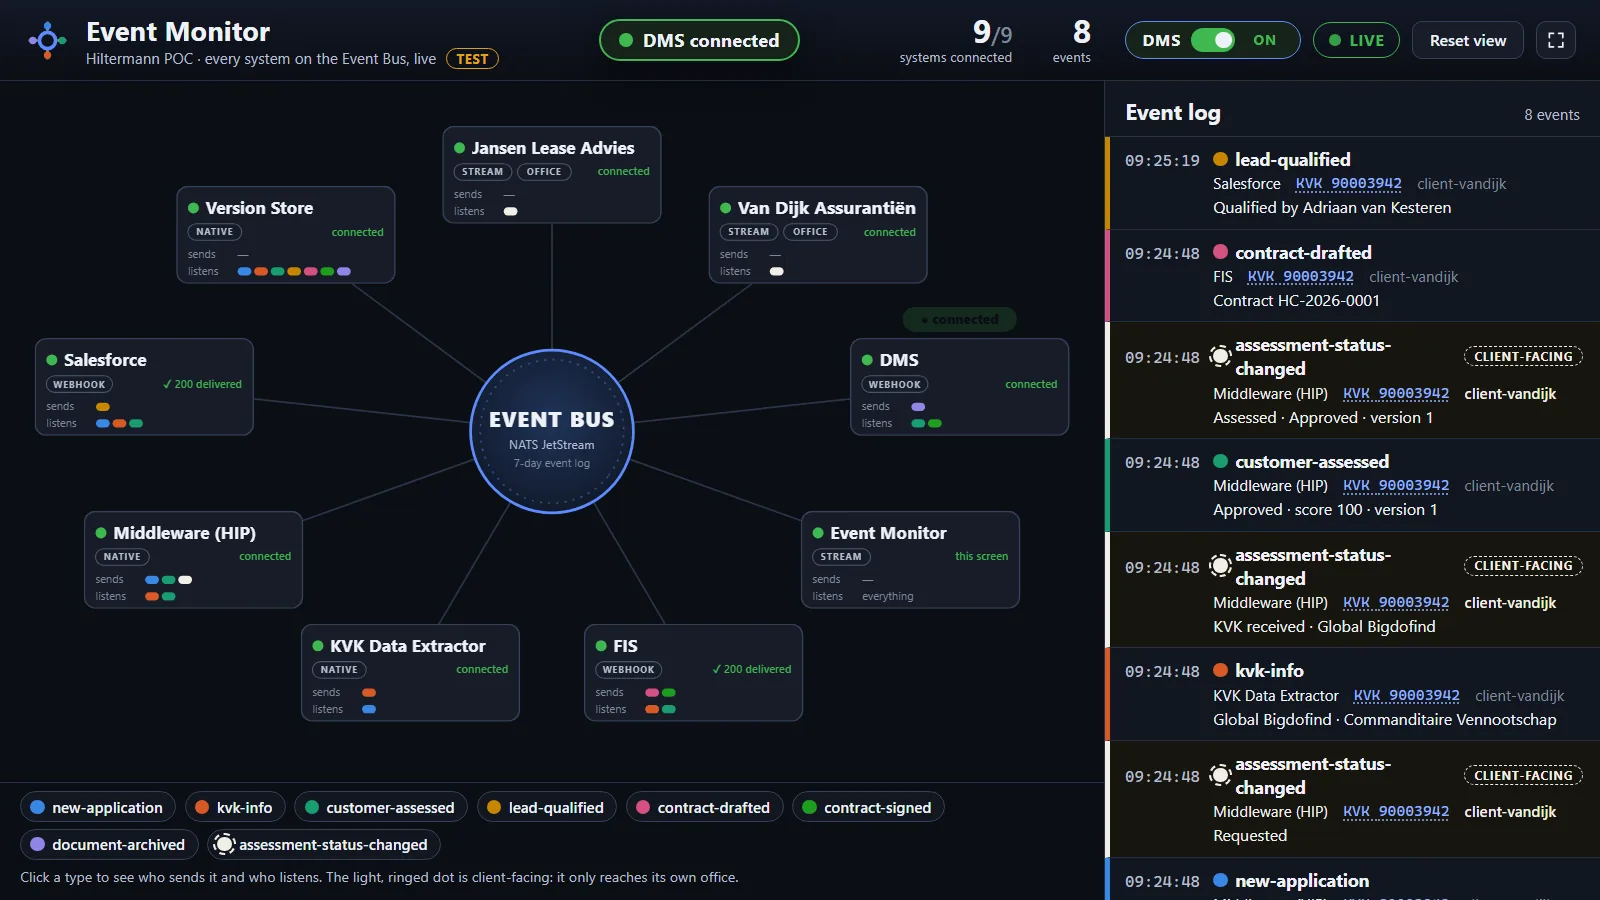Select the Van Dijk Assurantiën node
This screenshot has width=1600, height=900.
pyautogui.click(x=818, y=235)
